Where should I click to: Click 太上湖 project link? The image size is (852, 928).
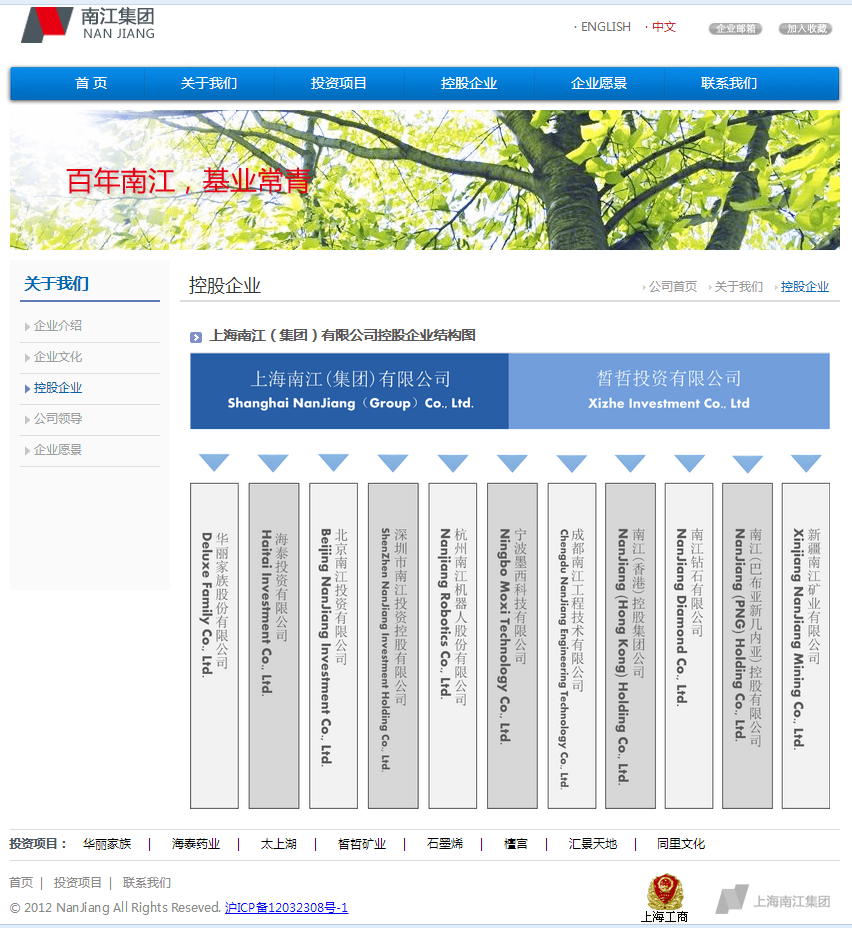pyautogui.click(x=278, y=844)
